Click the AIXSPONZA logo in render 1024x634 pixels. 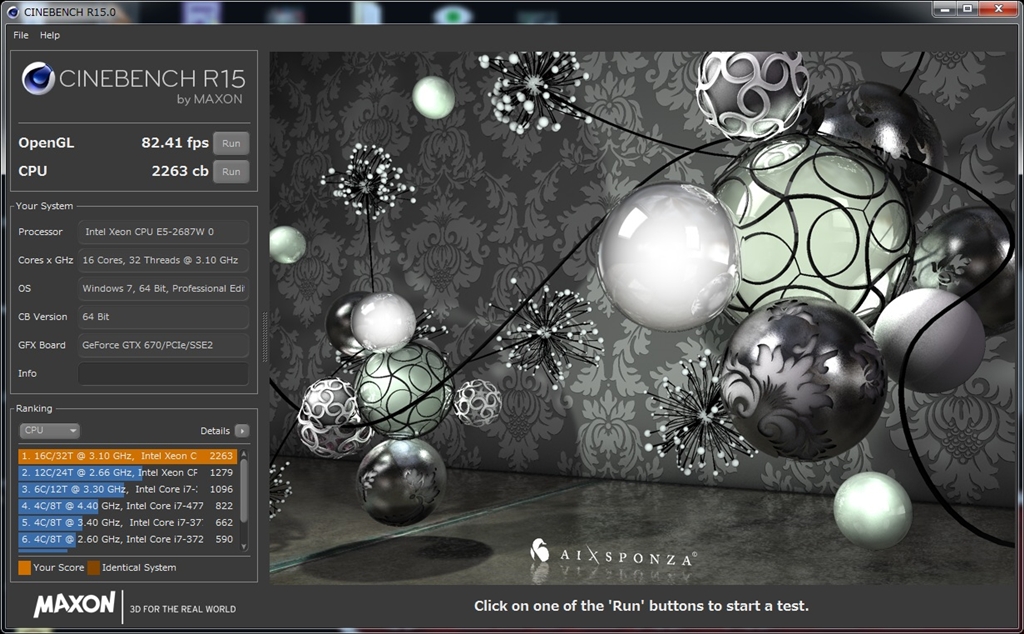click(614, 555)
